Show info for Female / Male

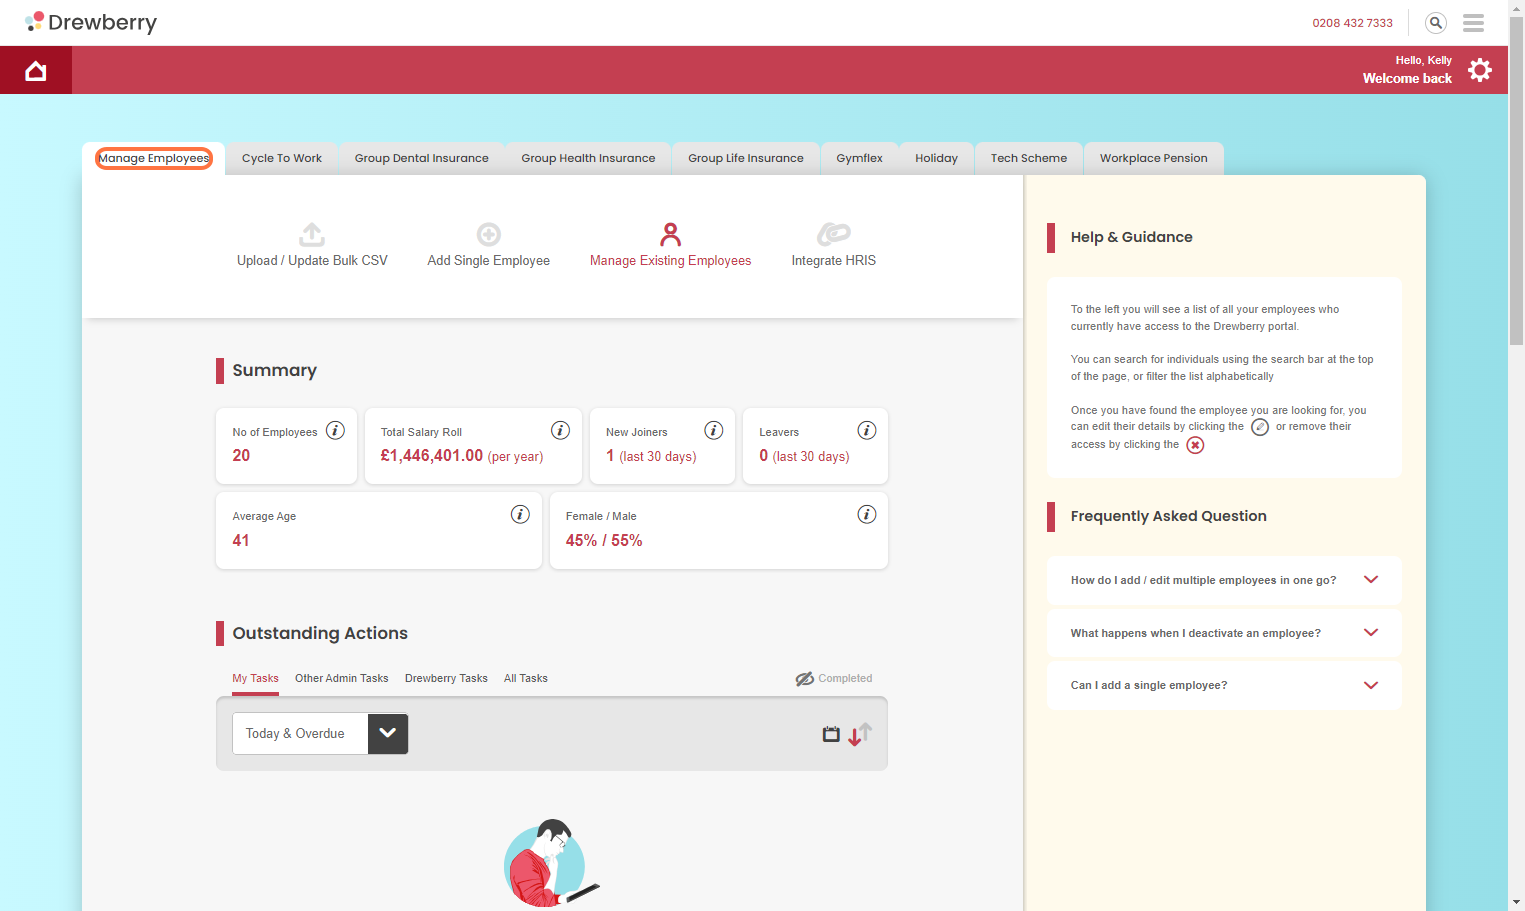point(867,514)
